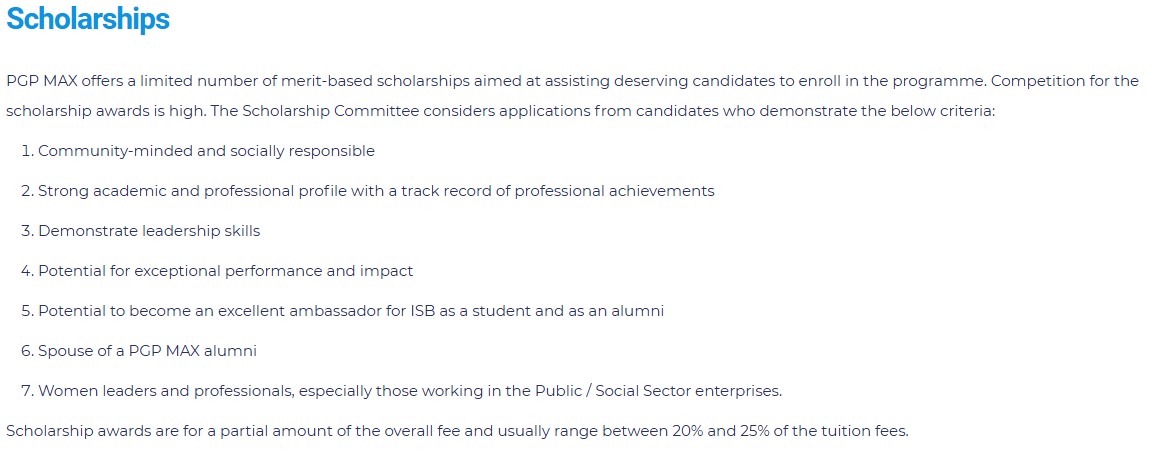Click 'Community-minded and socially responsible' list item

point(206,151)
